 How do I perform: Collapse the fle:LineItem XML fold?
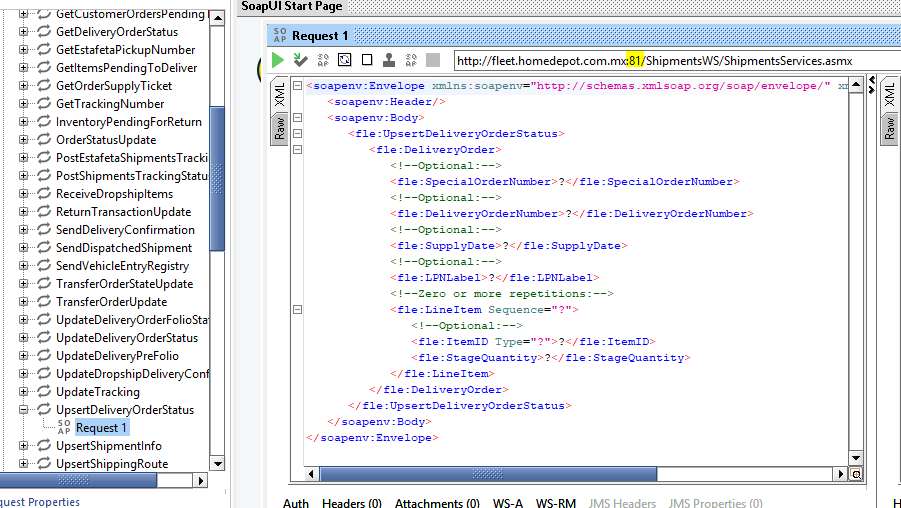(x=297, y=310)
